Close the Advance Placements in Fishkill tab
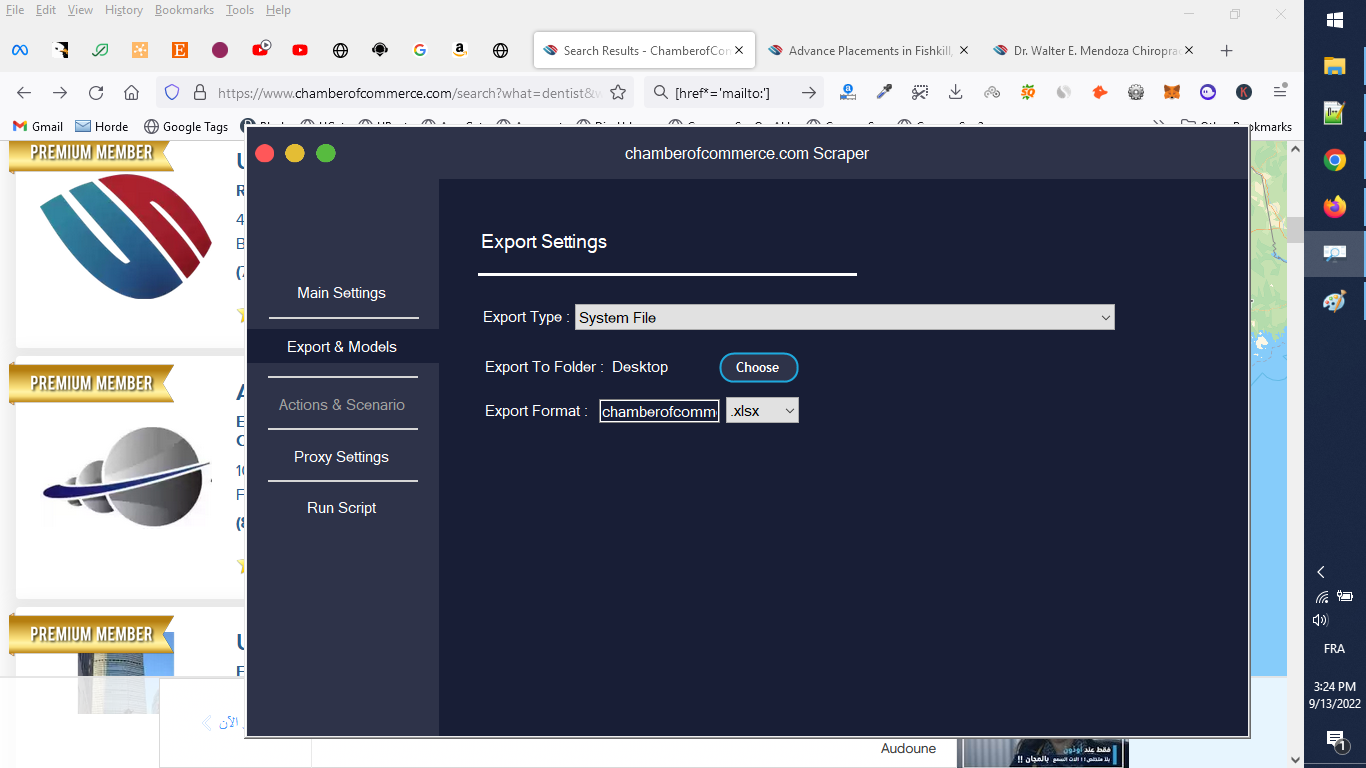 tap(964, 50)
